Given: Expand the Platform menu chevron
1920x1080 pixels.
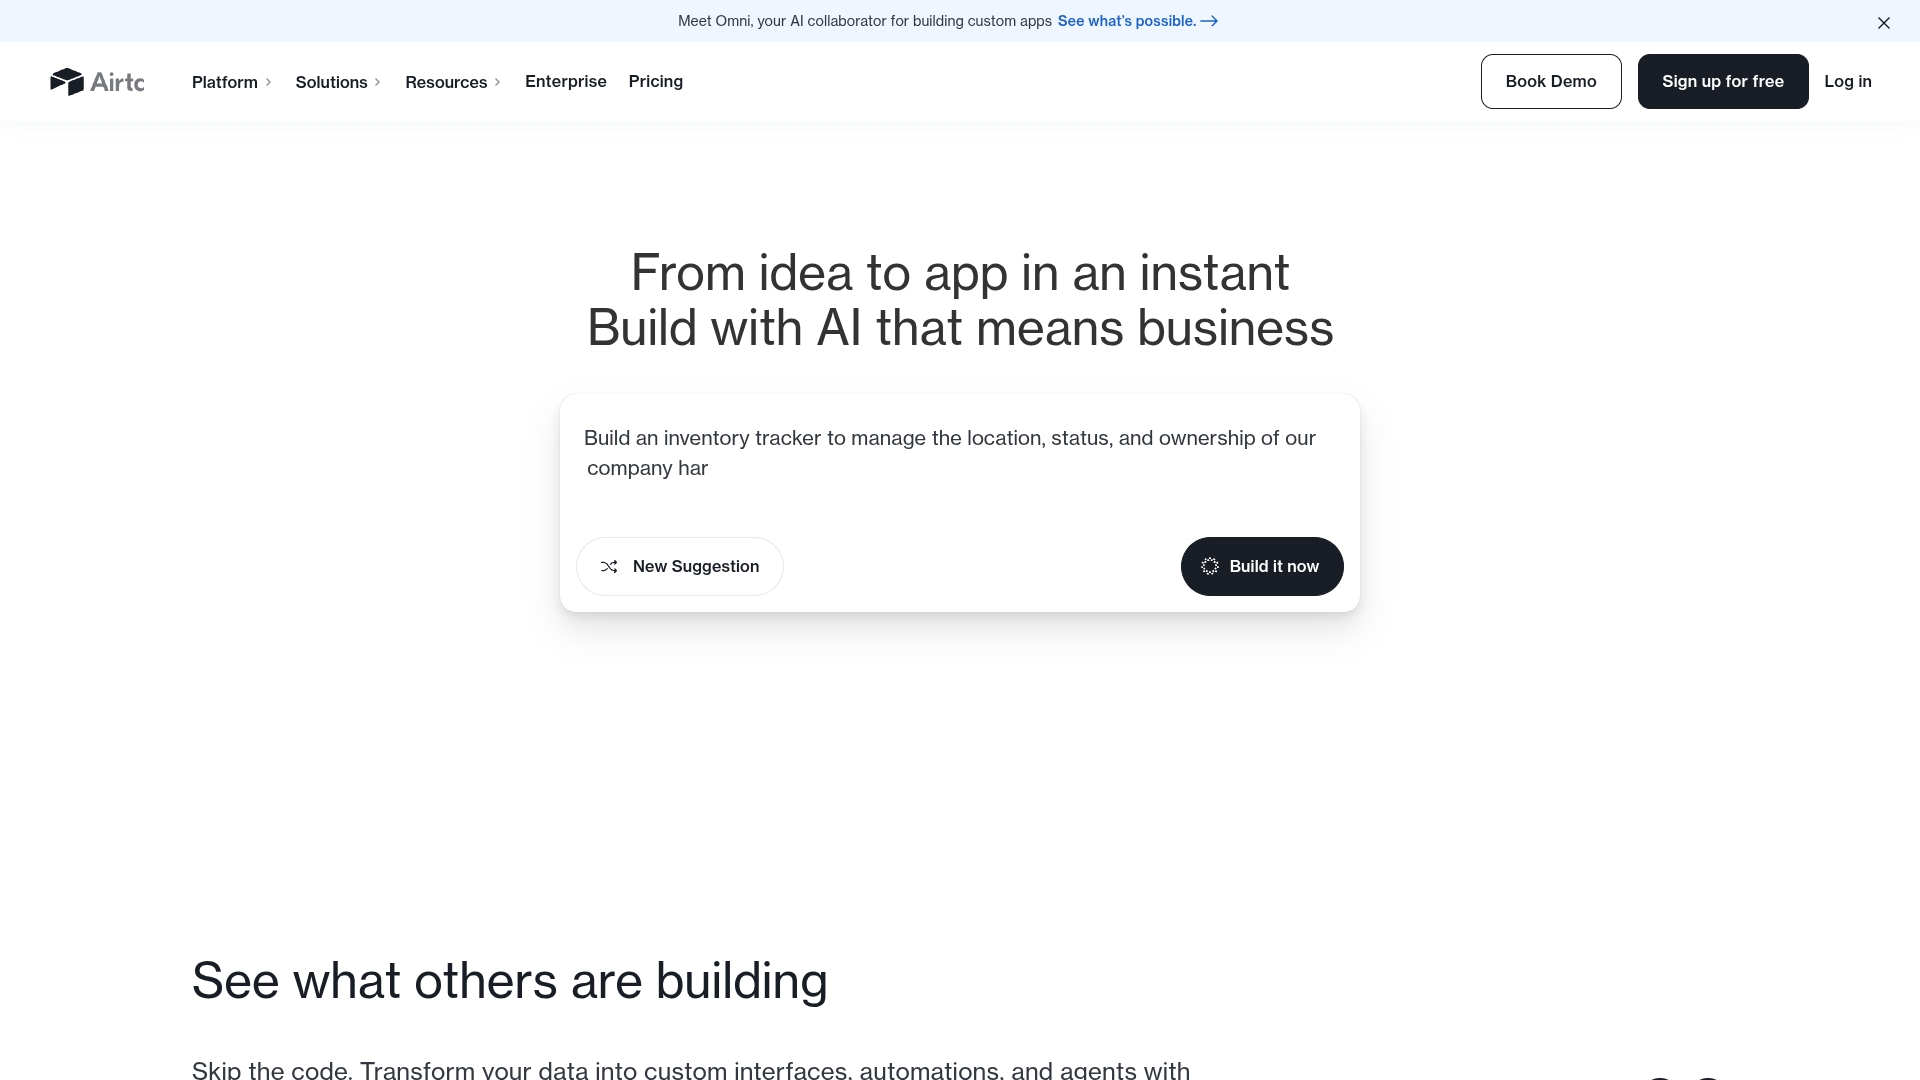Looking at the screenshot, I should pyautogui.click(x=269, y=82).
